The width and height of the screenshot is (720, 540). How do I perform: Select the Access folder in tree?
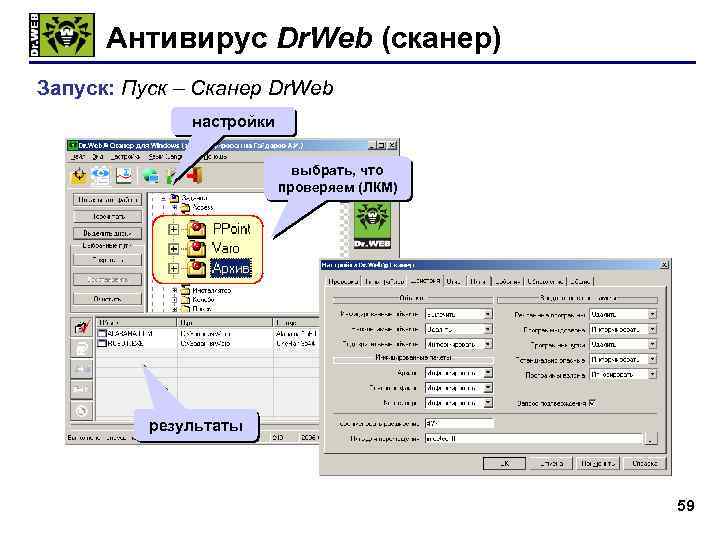coord(202,208)
